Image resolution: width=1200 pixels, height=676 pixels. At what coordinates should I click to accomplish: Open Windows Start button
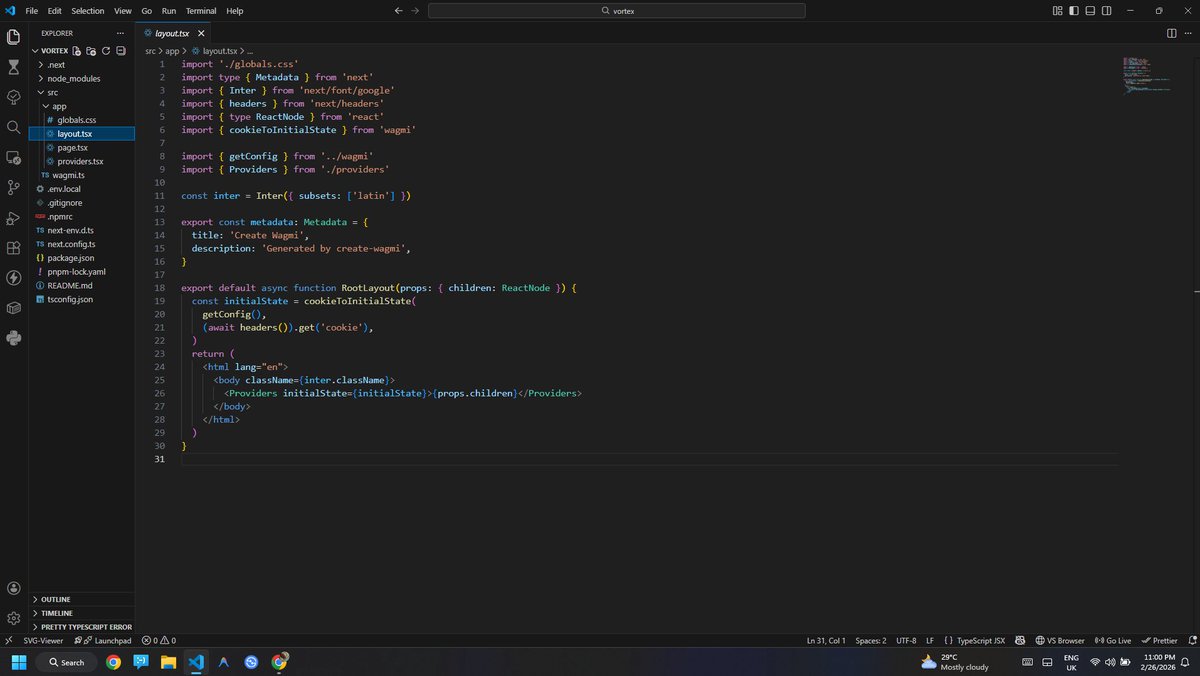(x=19, y=662)
